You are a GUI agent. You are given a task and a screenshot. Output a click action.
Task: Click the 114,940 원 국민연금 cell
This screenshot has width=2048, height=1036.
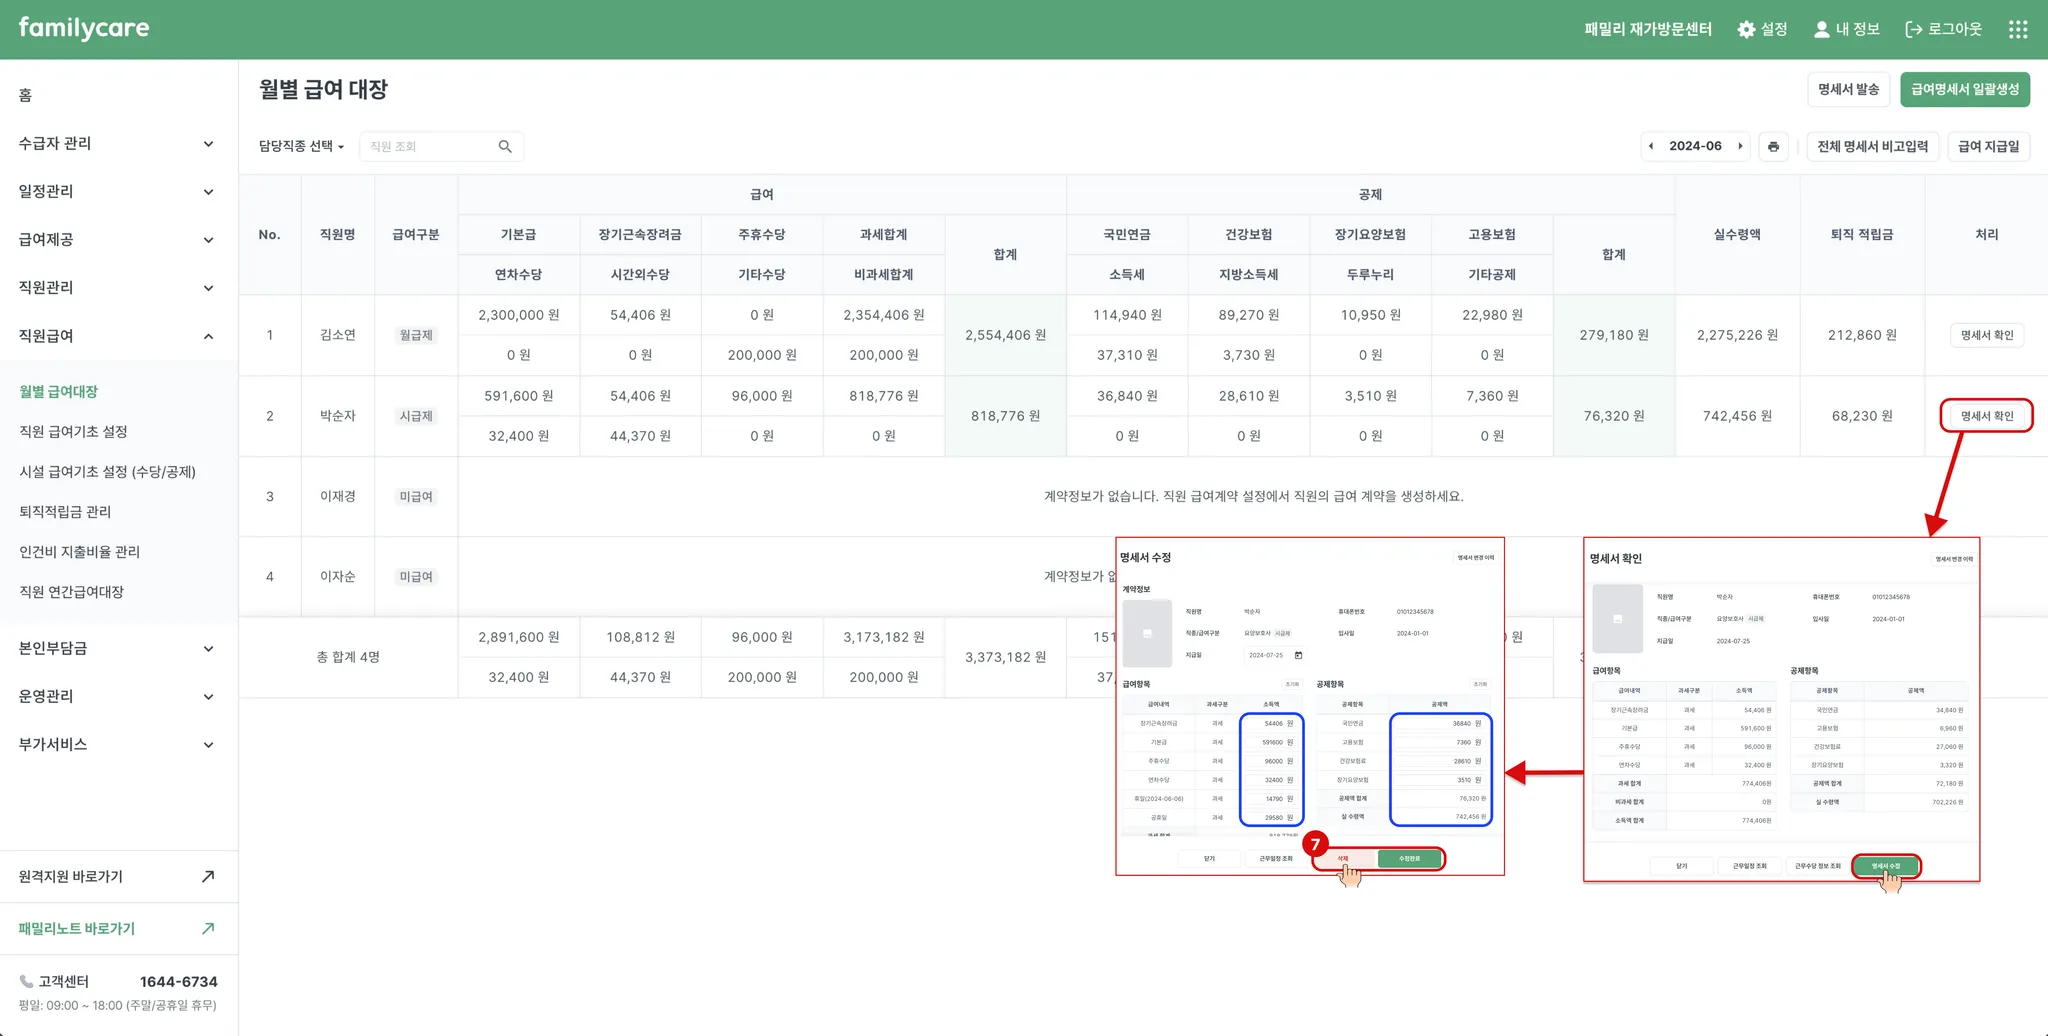click(x=1127, y=315)
